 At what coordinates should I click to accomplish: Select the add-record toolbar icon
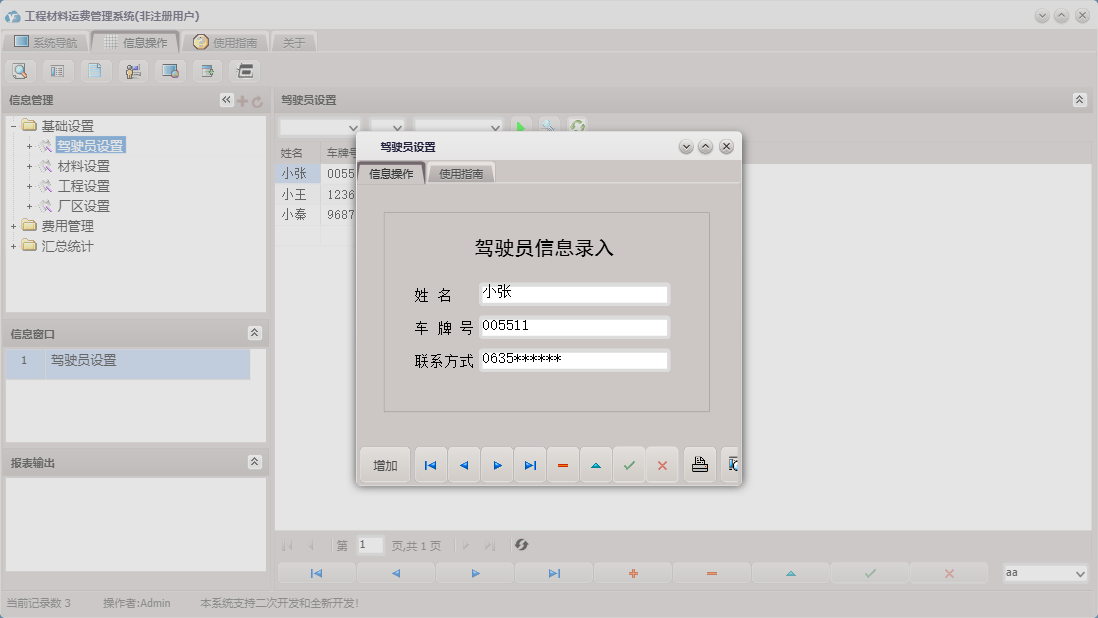[x=207, y=70]
